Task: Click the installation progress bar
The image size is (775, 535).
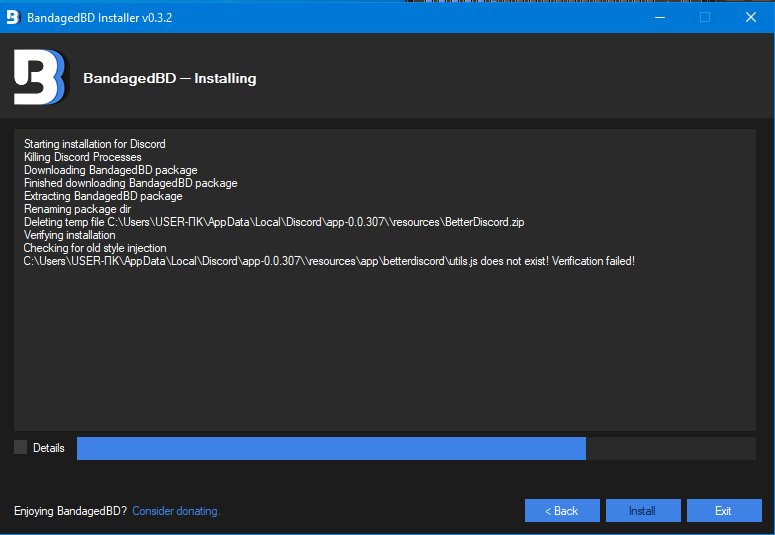Action: point(416,448)
